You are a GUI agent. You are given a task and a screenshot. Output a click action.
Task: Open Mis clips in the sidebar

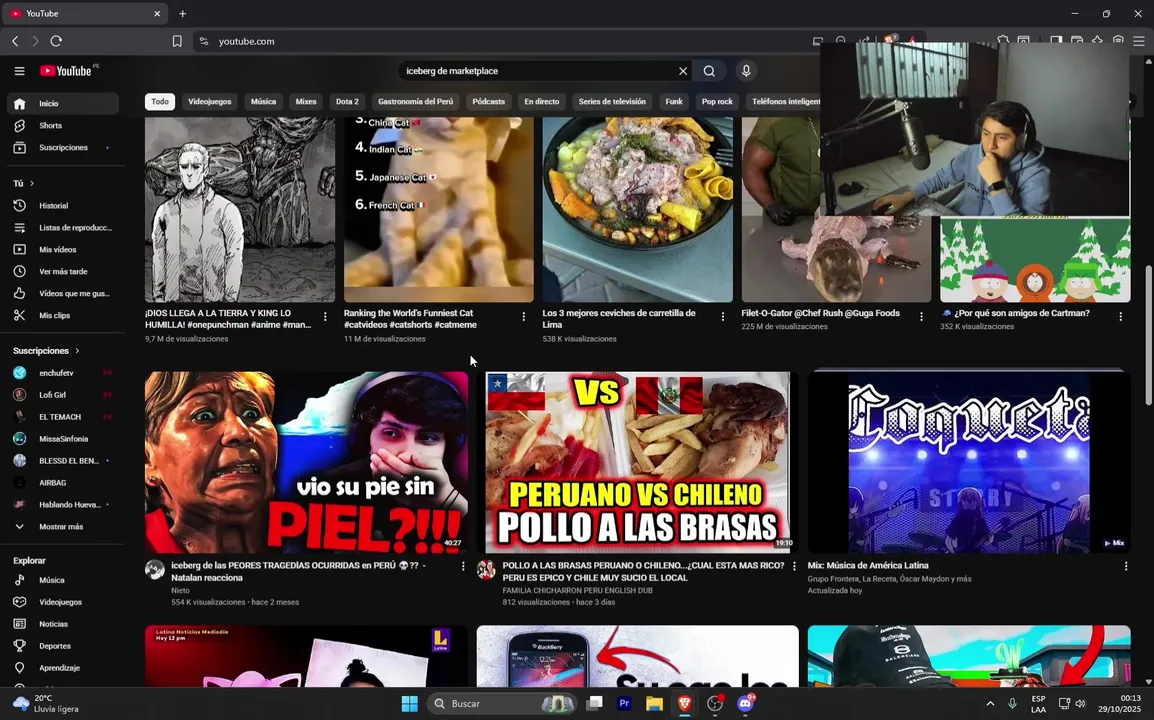pyautogui.click(x=63, y=316)
